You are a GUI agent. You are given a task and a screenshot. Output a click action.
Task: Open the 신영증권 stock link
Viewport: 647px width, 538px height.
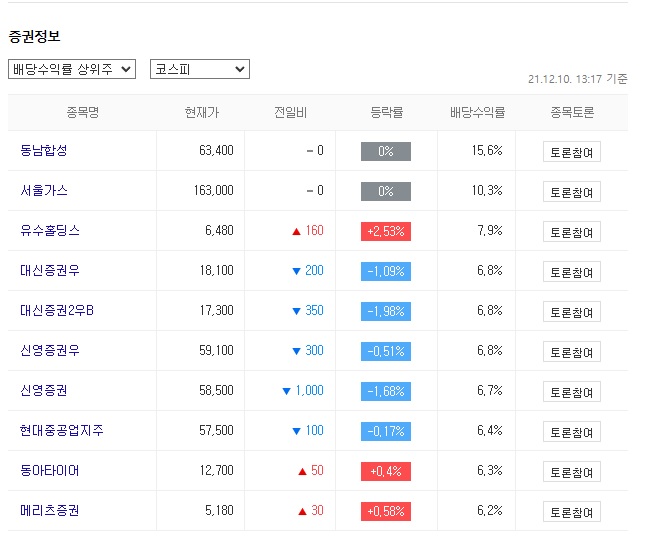[x=44, y=391]
